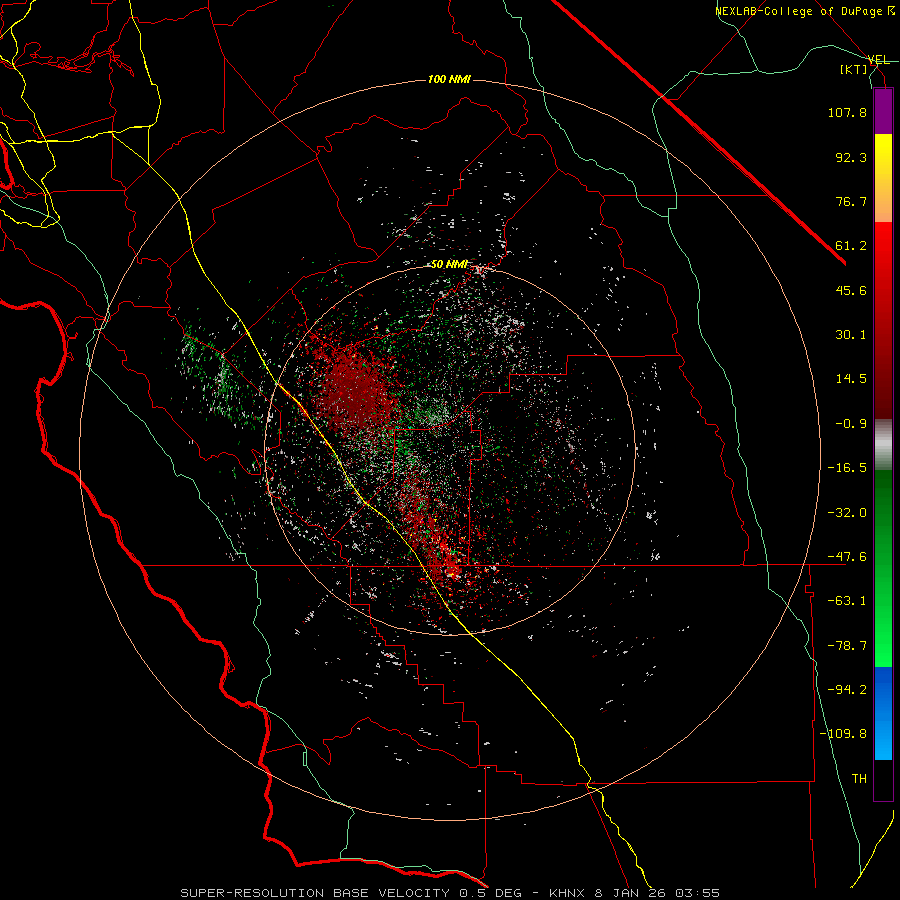
Task: Click the 03:55 timestamp in the caption
Action: click(x=697, y=893)
